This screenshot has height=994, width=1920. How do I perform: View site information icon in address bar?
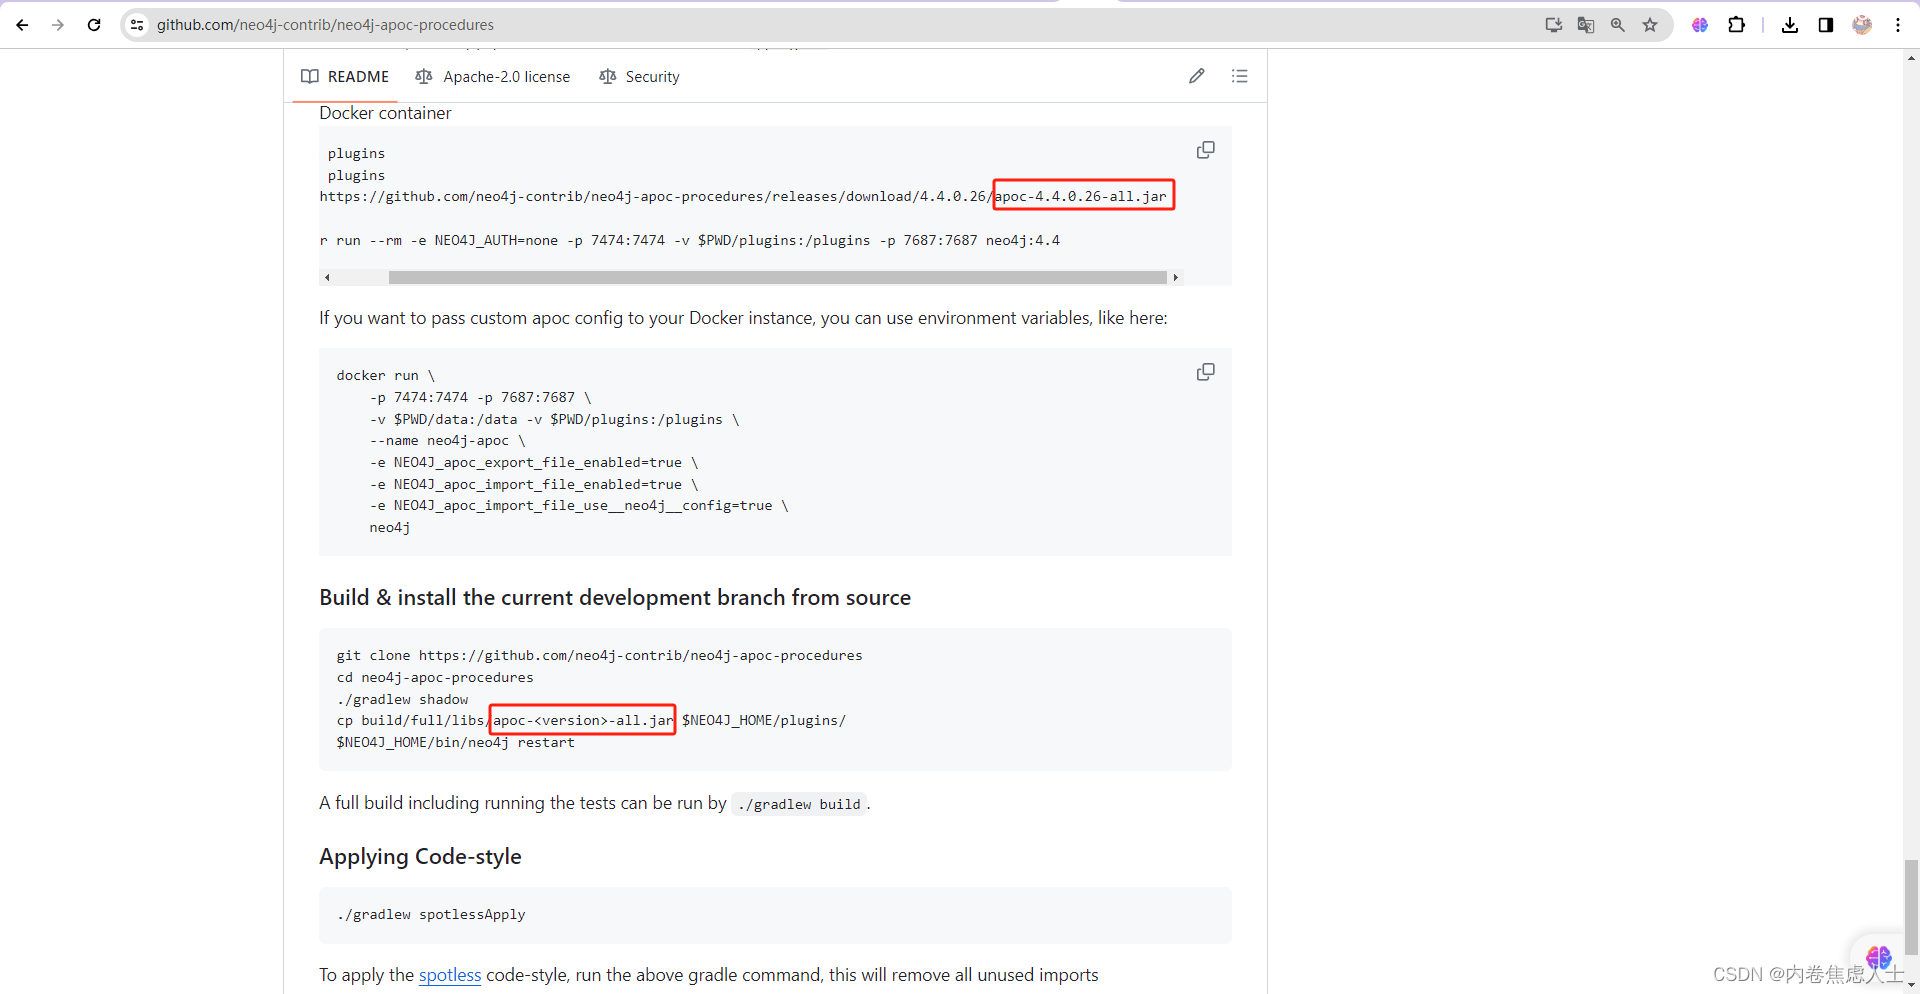tap(137, 25)
